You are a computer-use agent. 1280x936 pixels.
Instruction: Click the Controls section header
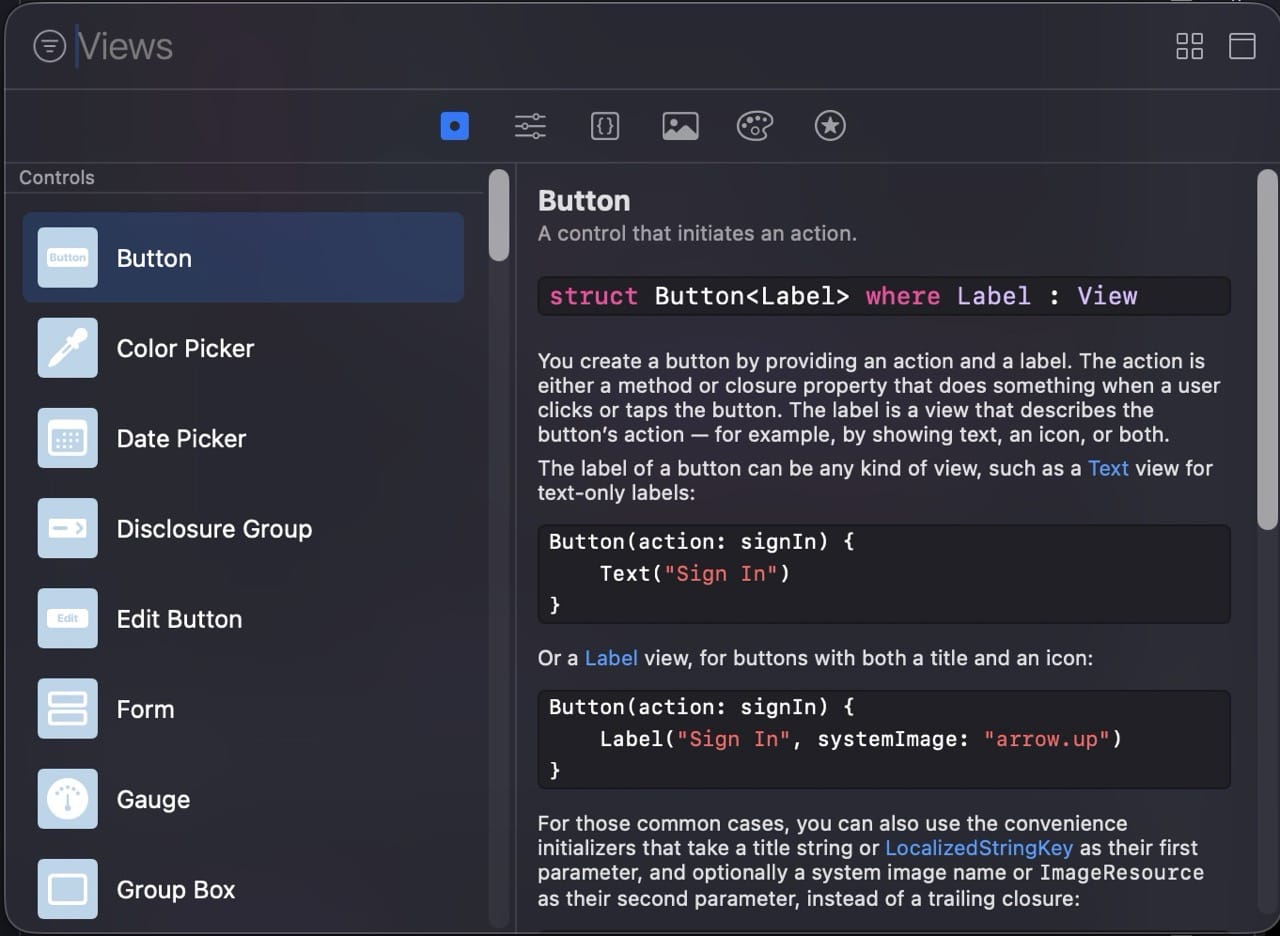click(x=57, y=177)
